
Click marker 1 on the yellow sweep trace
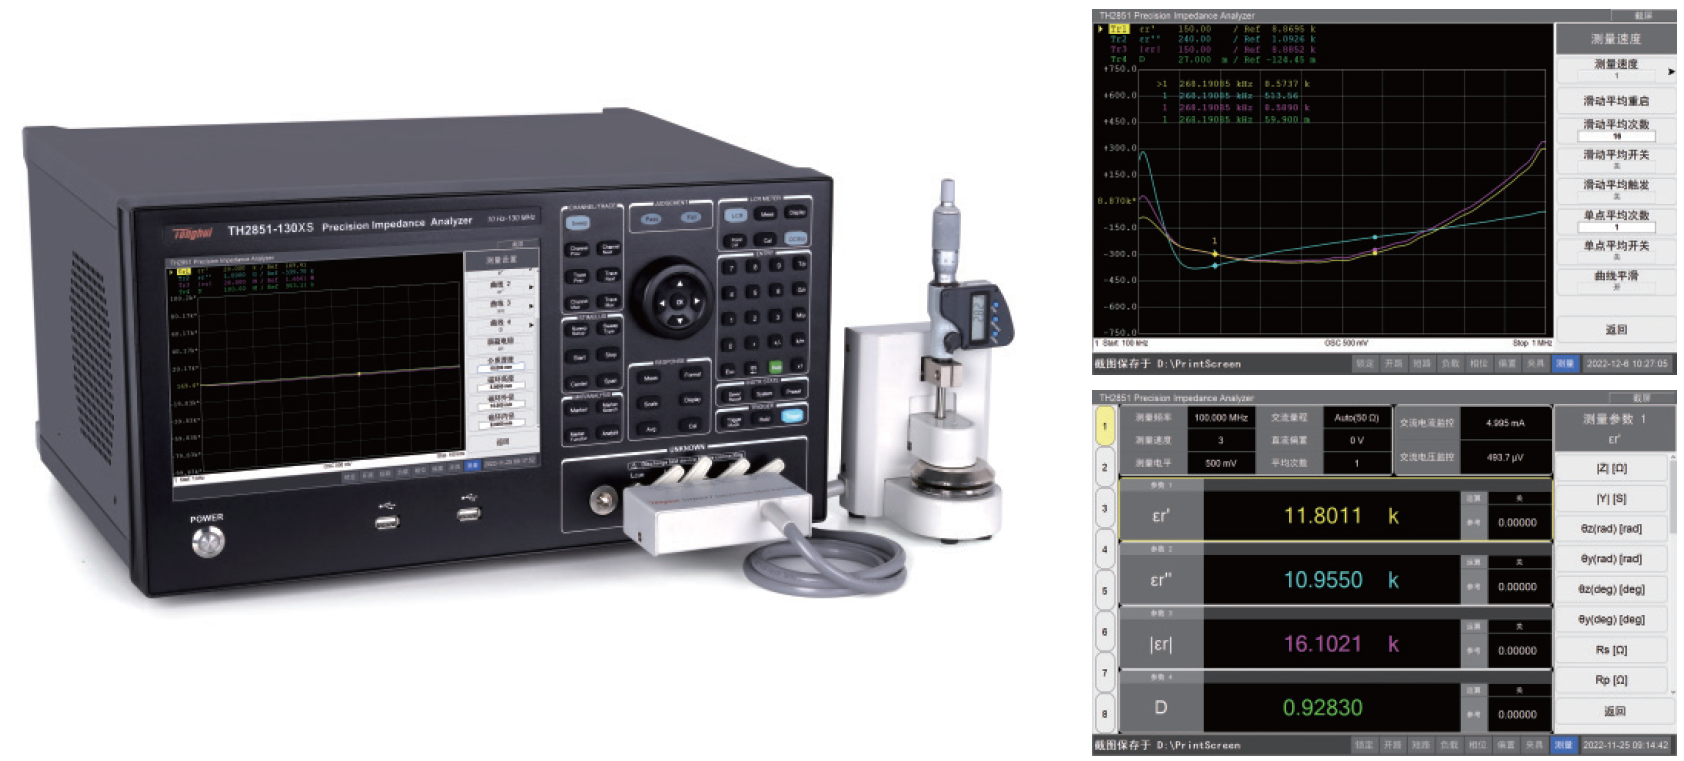click(x=1215, y=254)
